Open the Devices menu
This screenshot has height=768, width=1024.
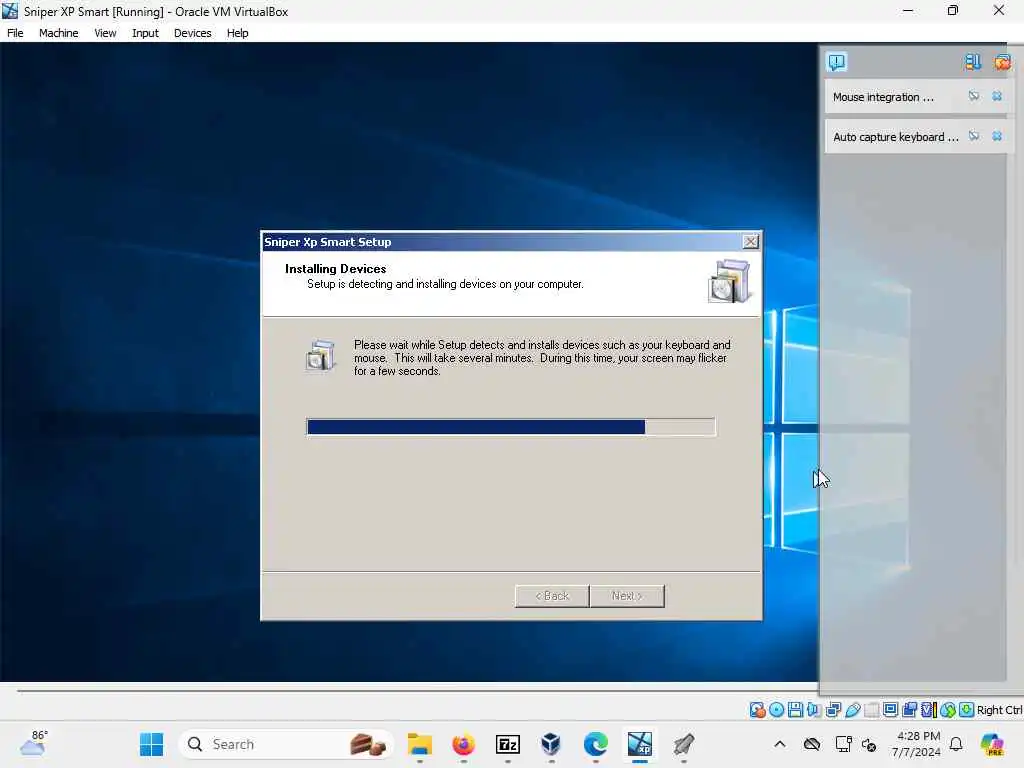(x=192, y=33)
